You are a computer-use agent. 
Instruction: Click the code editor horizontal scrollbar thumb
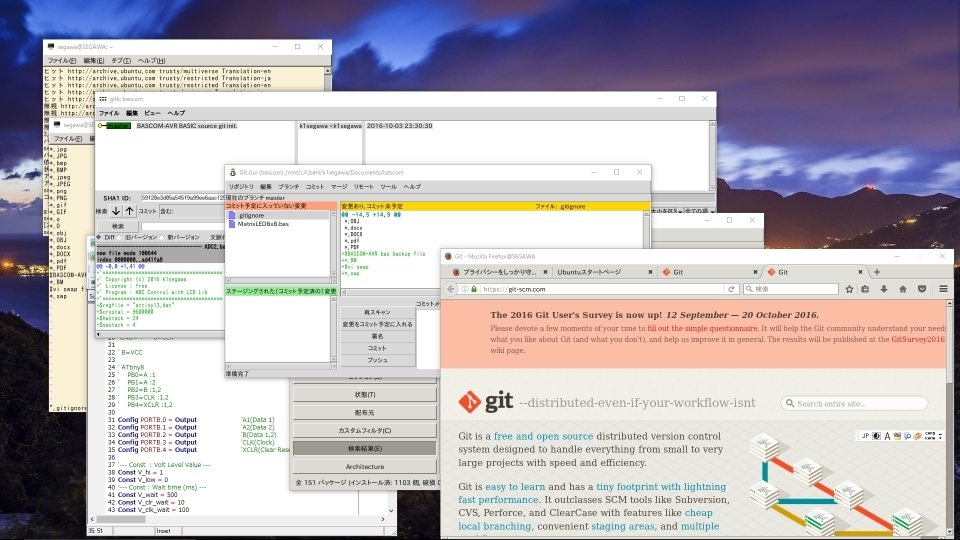pos(123,519)
